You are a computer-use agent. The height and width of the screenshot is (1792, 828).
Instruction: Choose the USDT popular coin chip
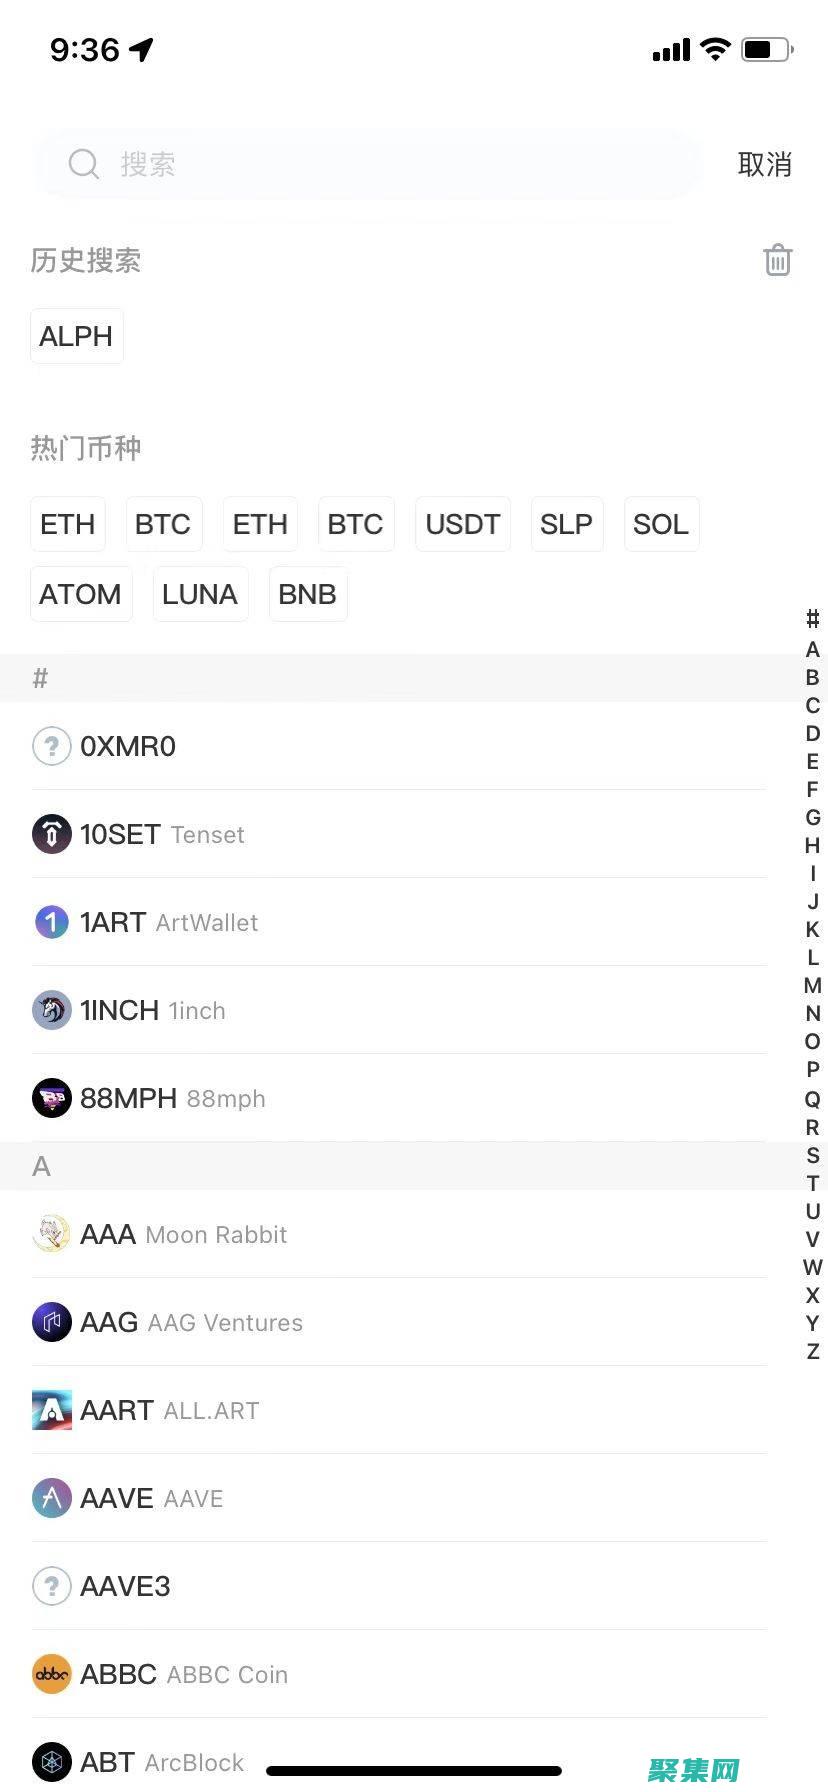pyautogui.click(x=462, y=524)
